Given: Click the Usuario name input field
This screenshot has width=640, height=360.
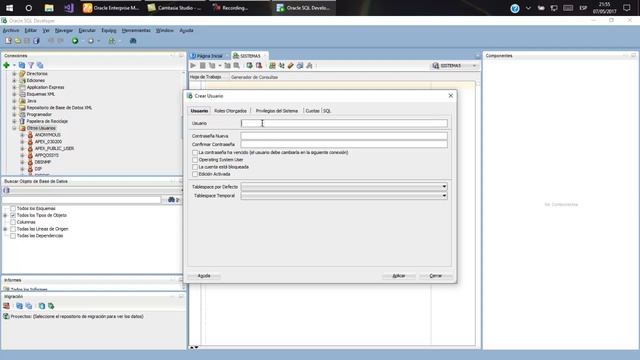Looking at the screenshot, I should (x=344, y=123).
